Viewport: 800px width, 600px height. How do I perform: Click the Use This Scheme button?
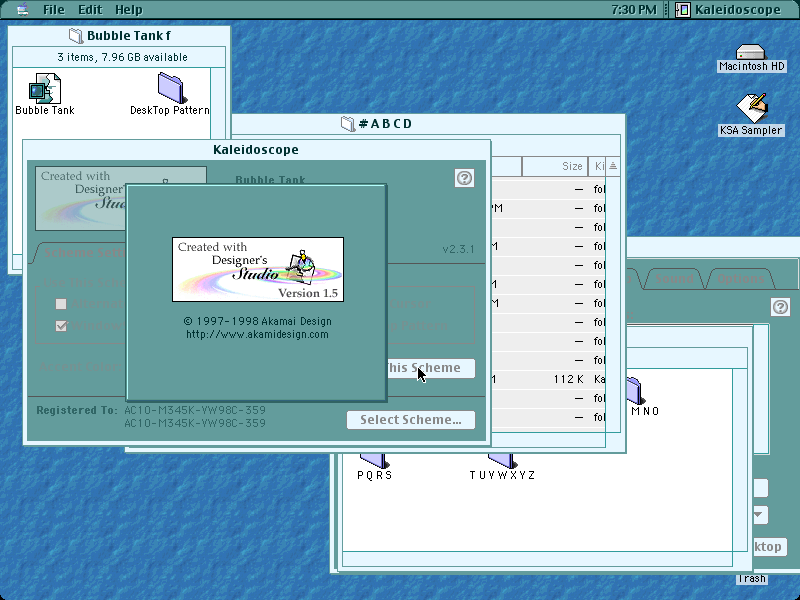coord(431,368)
